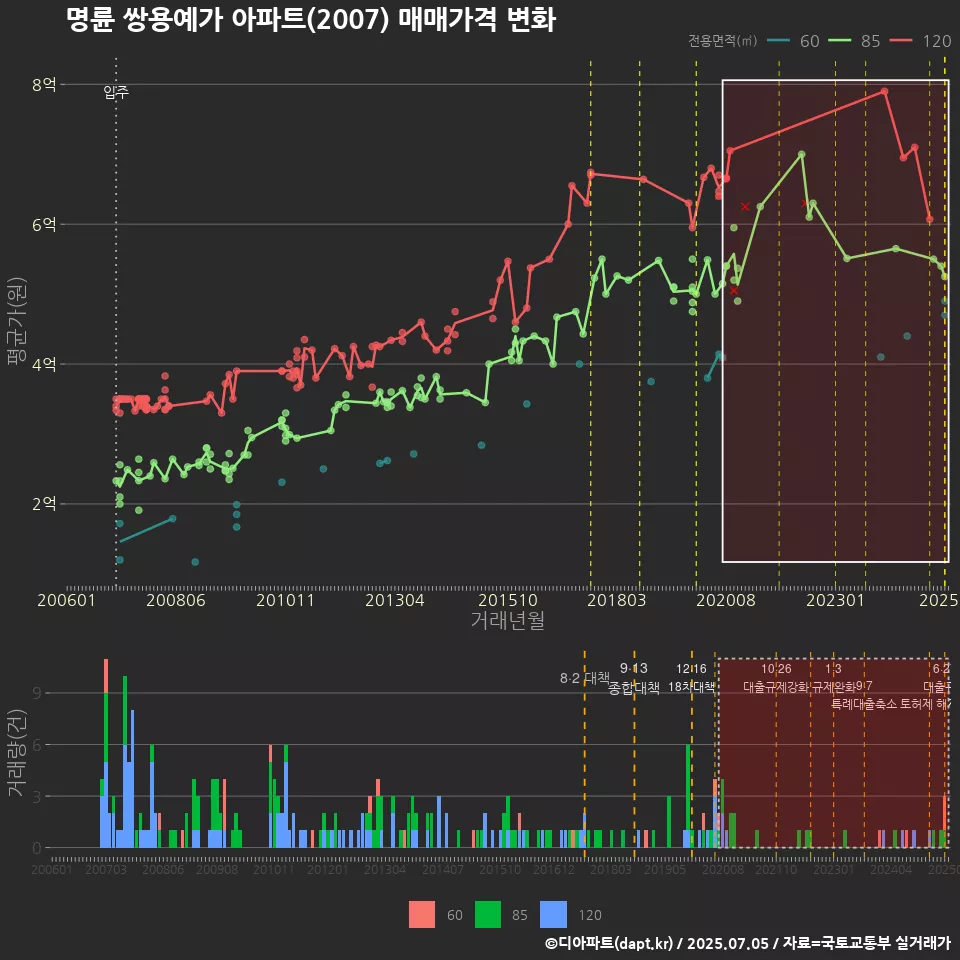Click the 거래년월 x-axis title

click(x=508, y=620)
